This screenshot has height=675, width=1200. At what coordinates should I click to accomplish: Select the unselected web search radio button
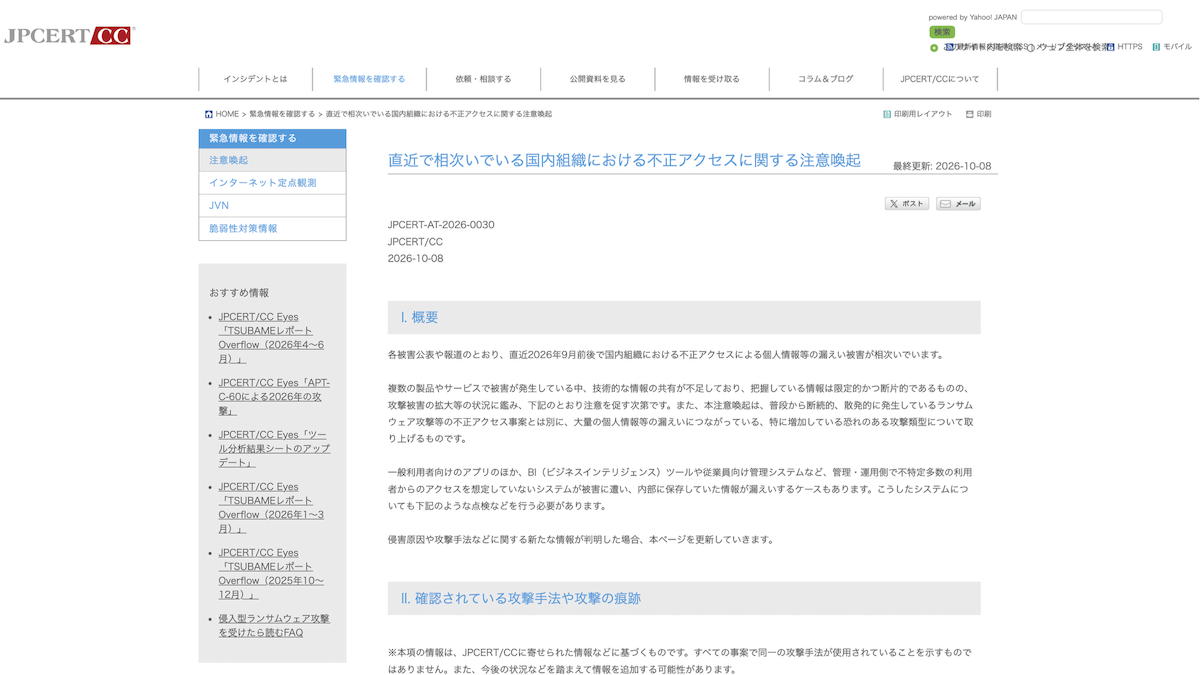(x=1031, y=48)
